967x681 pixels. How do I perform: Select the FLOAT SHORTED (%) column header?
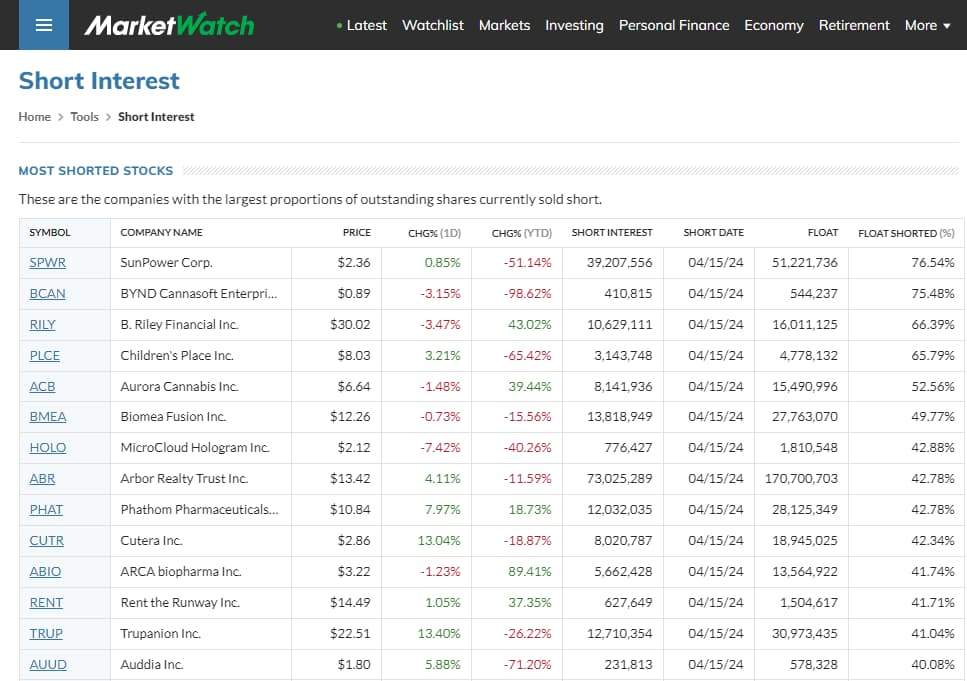click(906, 233)
